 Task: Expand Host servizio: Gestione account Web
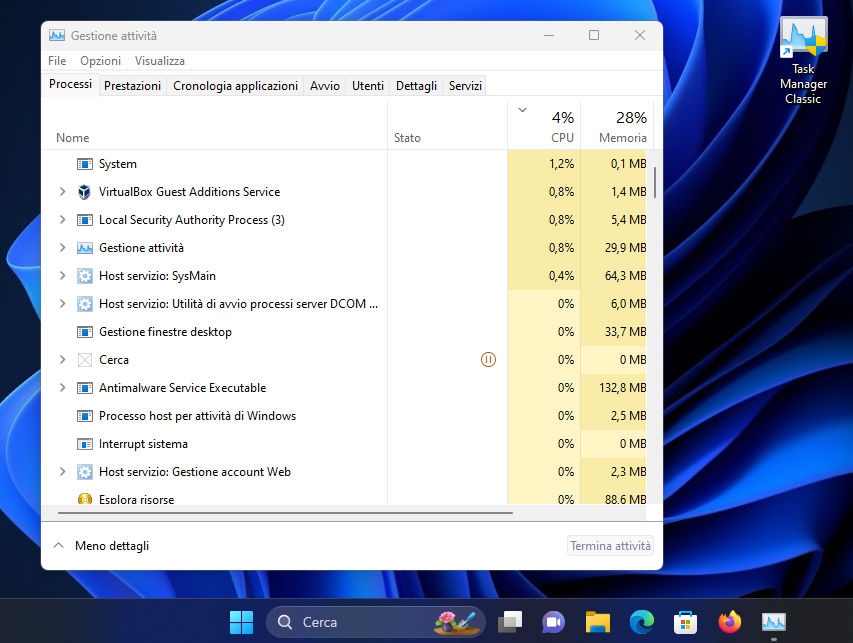[62, 472]
